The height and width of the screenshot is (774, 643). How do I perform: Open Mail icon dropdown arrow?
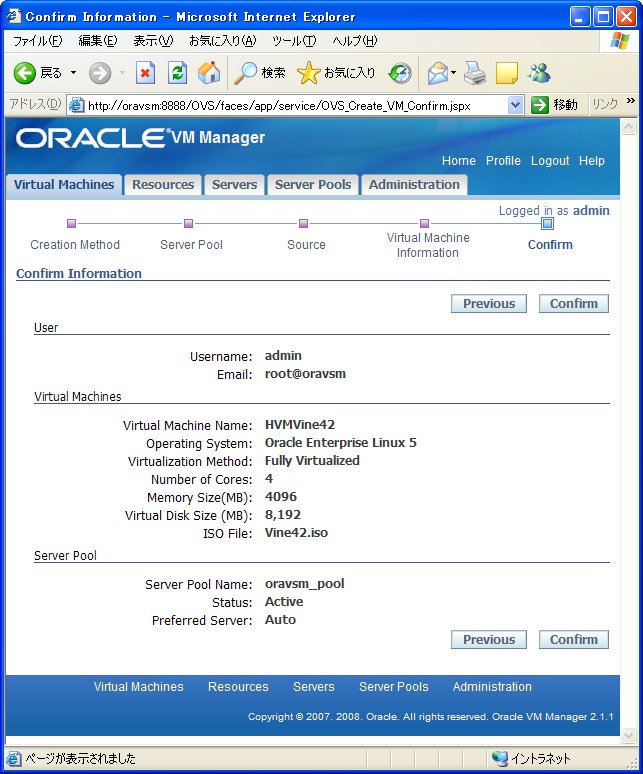pyautogui.click(x=454, y=73)
